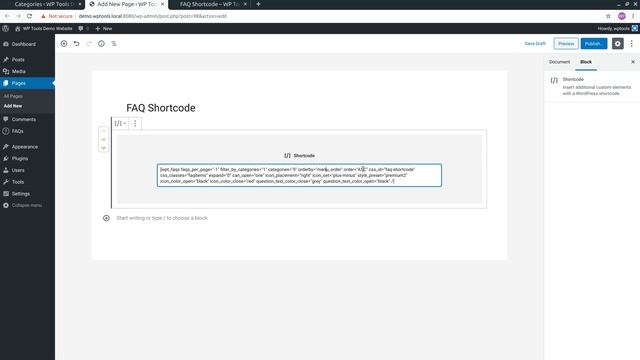
Task: Collapse the admin sidebar menu
Action: pos(27,205)
